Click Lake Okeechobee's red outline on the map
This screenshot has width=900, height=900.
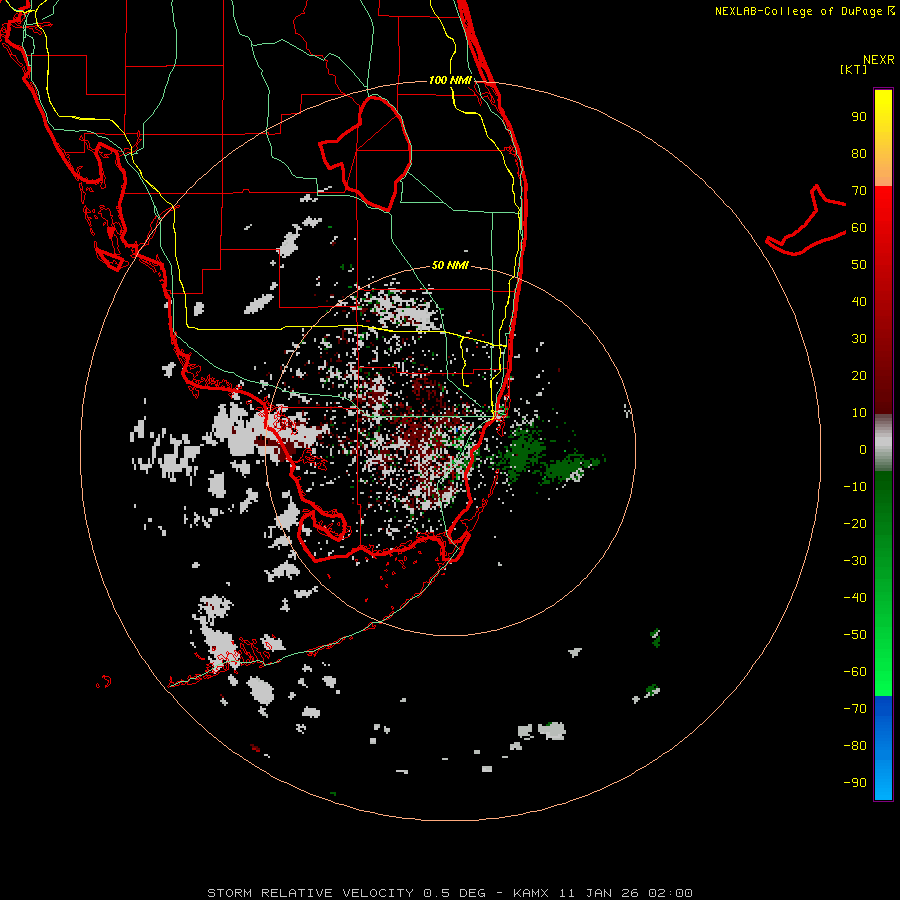[x=366, y=152]
